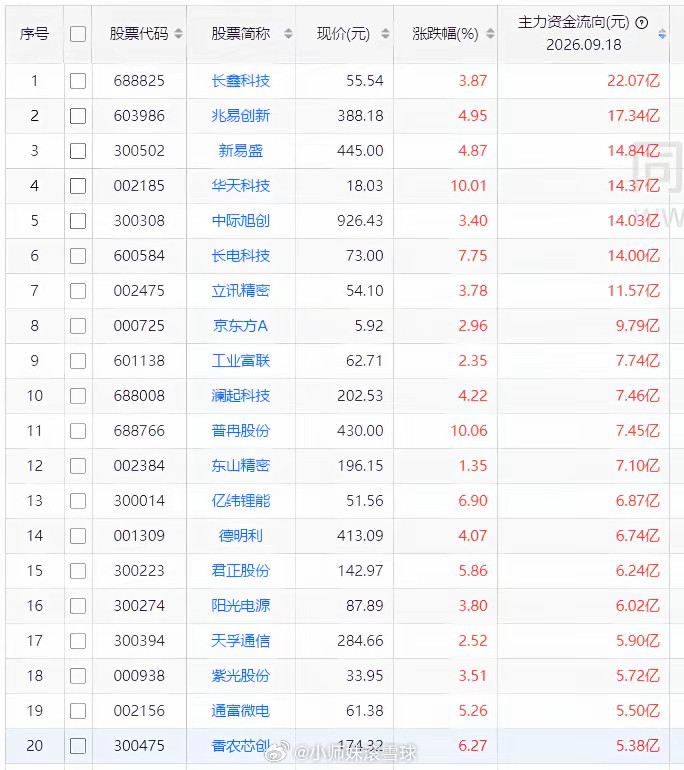Image resolution: width=684 pixels, height=770 pixels.
Task: Check the box for 603986 兆易创新
Action: (x=78, y=116)
